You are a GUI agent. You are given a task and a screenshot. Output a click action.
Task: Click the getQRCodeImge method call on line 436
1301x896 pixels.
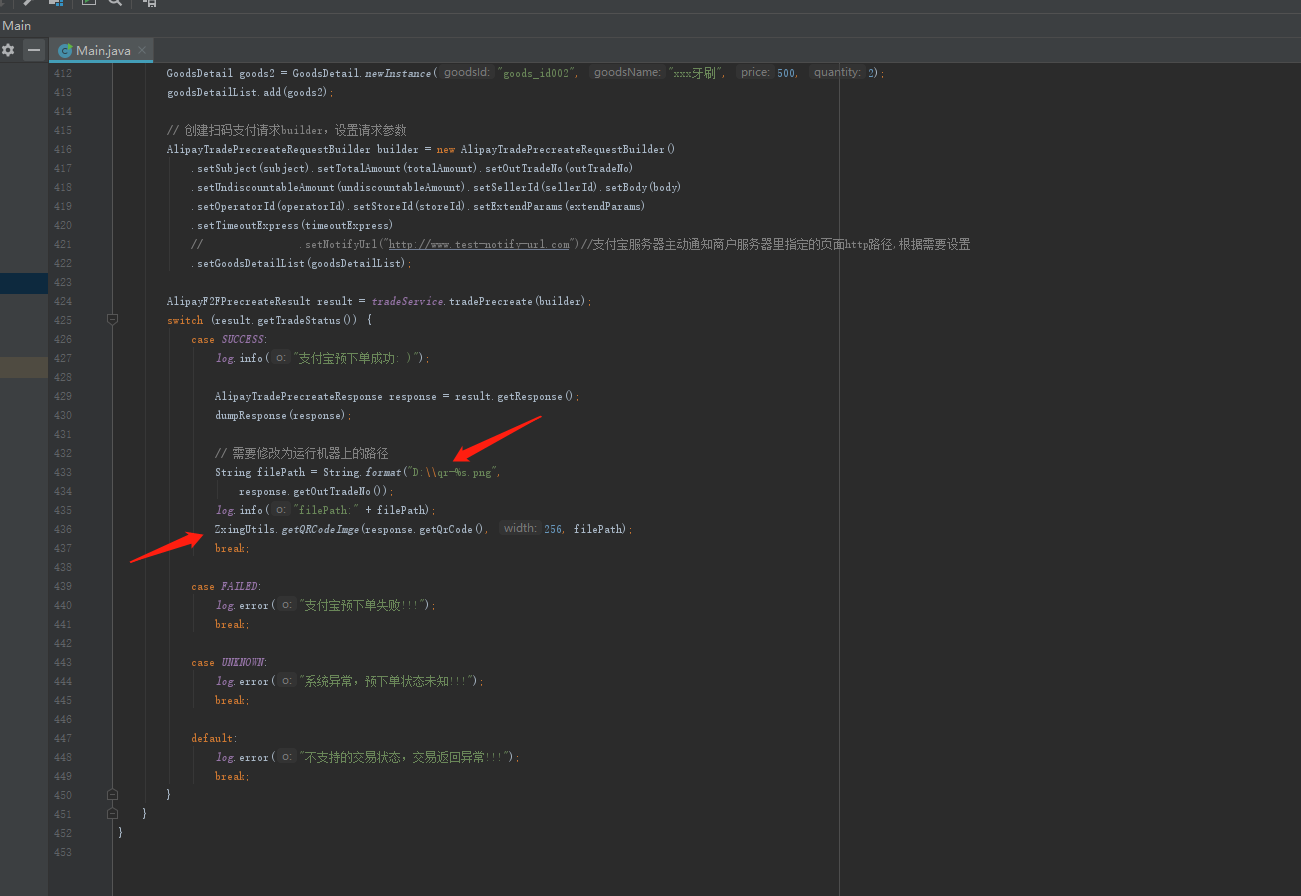pos(320,529)
